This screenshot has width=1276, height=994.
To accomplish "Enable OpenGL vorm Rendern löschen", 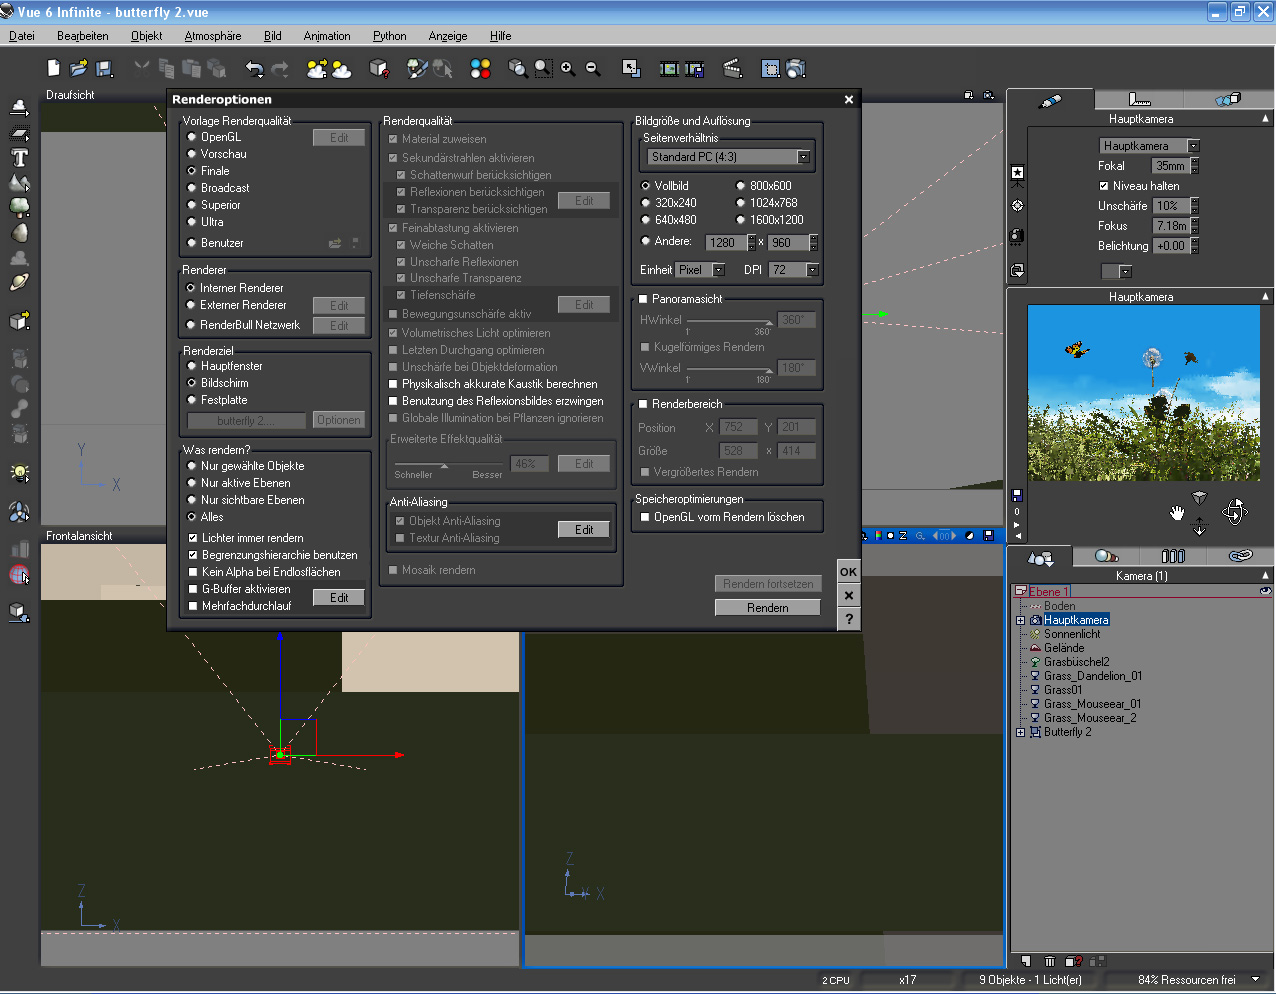I will pyautogui.click(x=645, y=517).
